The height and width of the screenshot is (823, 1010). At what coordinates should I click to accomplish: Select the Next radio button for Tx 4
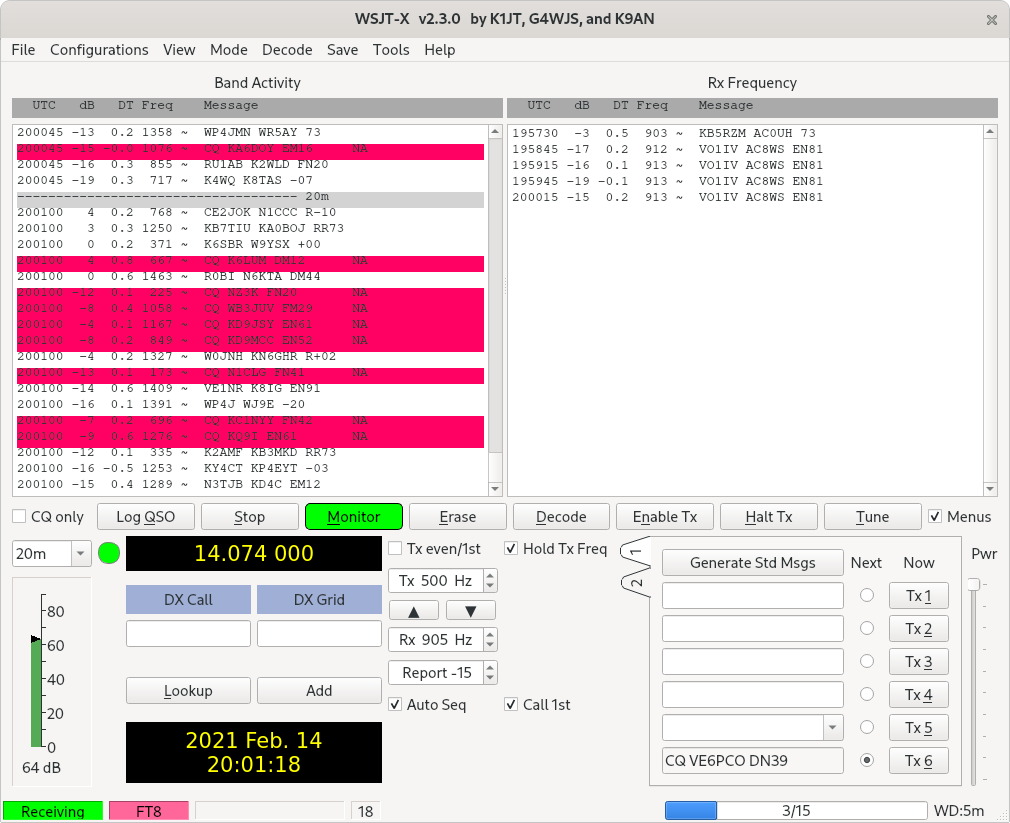867,694
